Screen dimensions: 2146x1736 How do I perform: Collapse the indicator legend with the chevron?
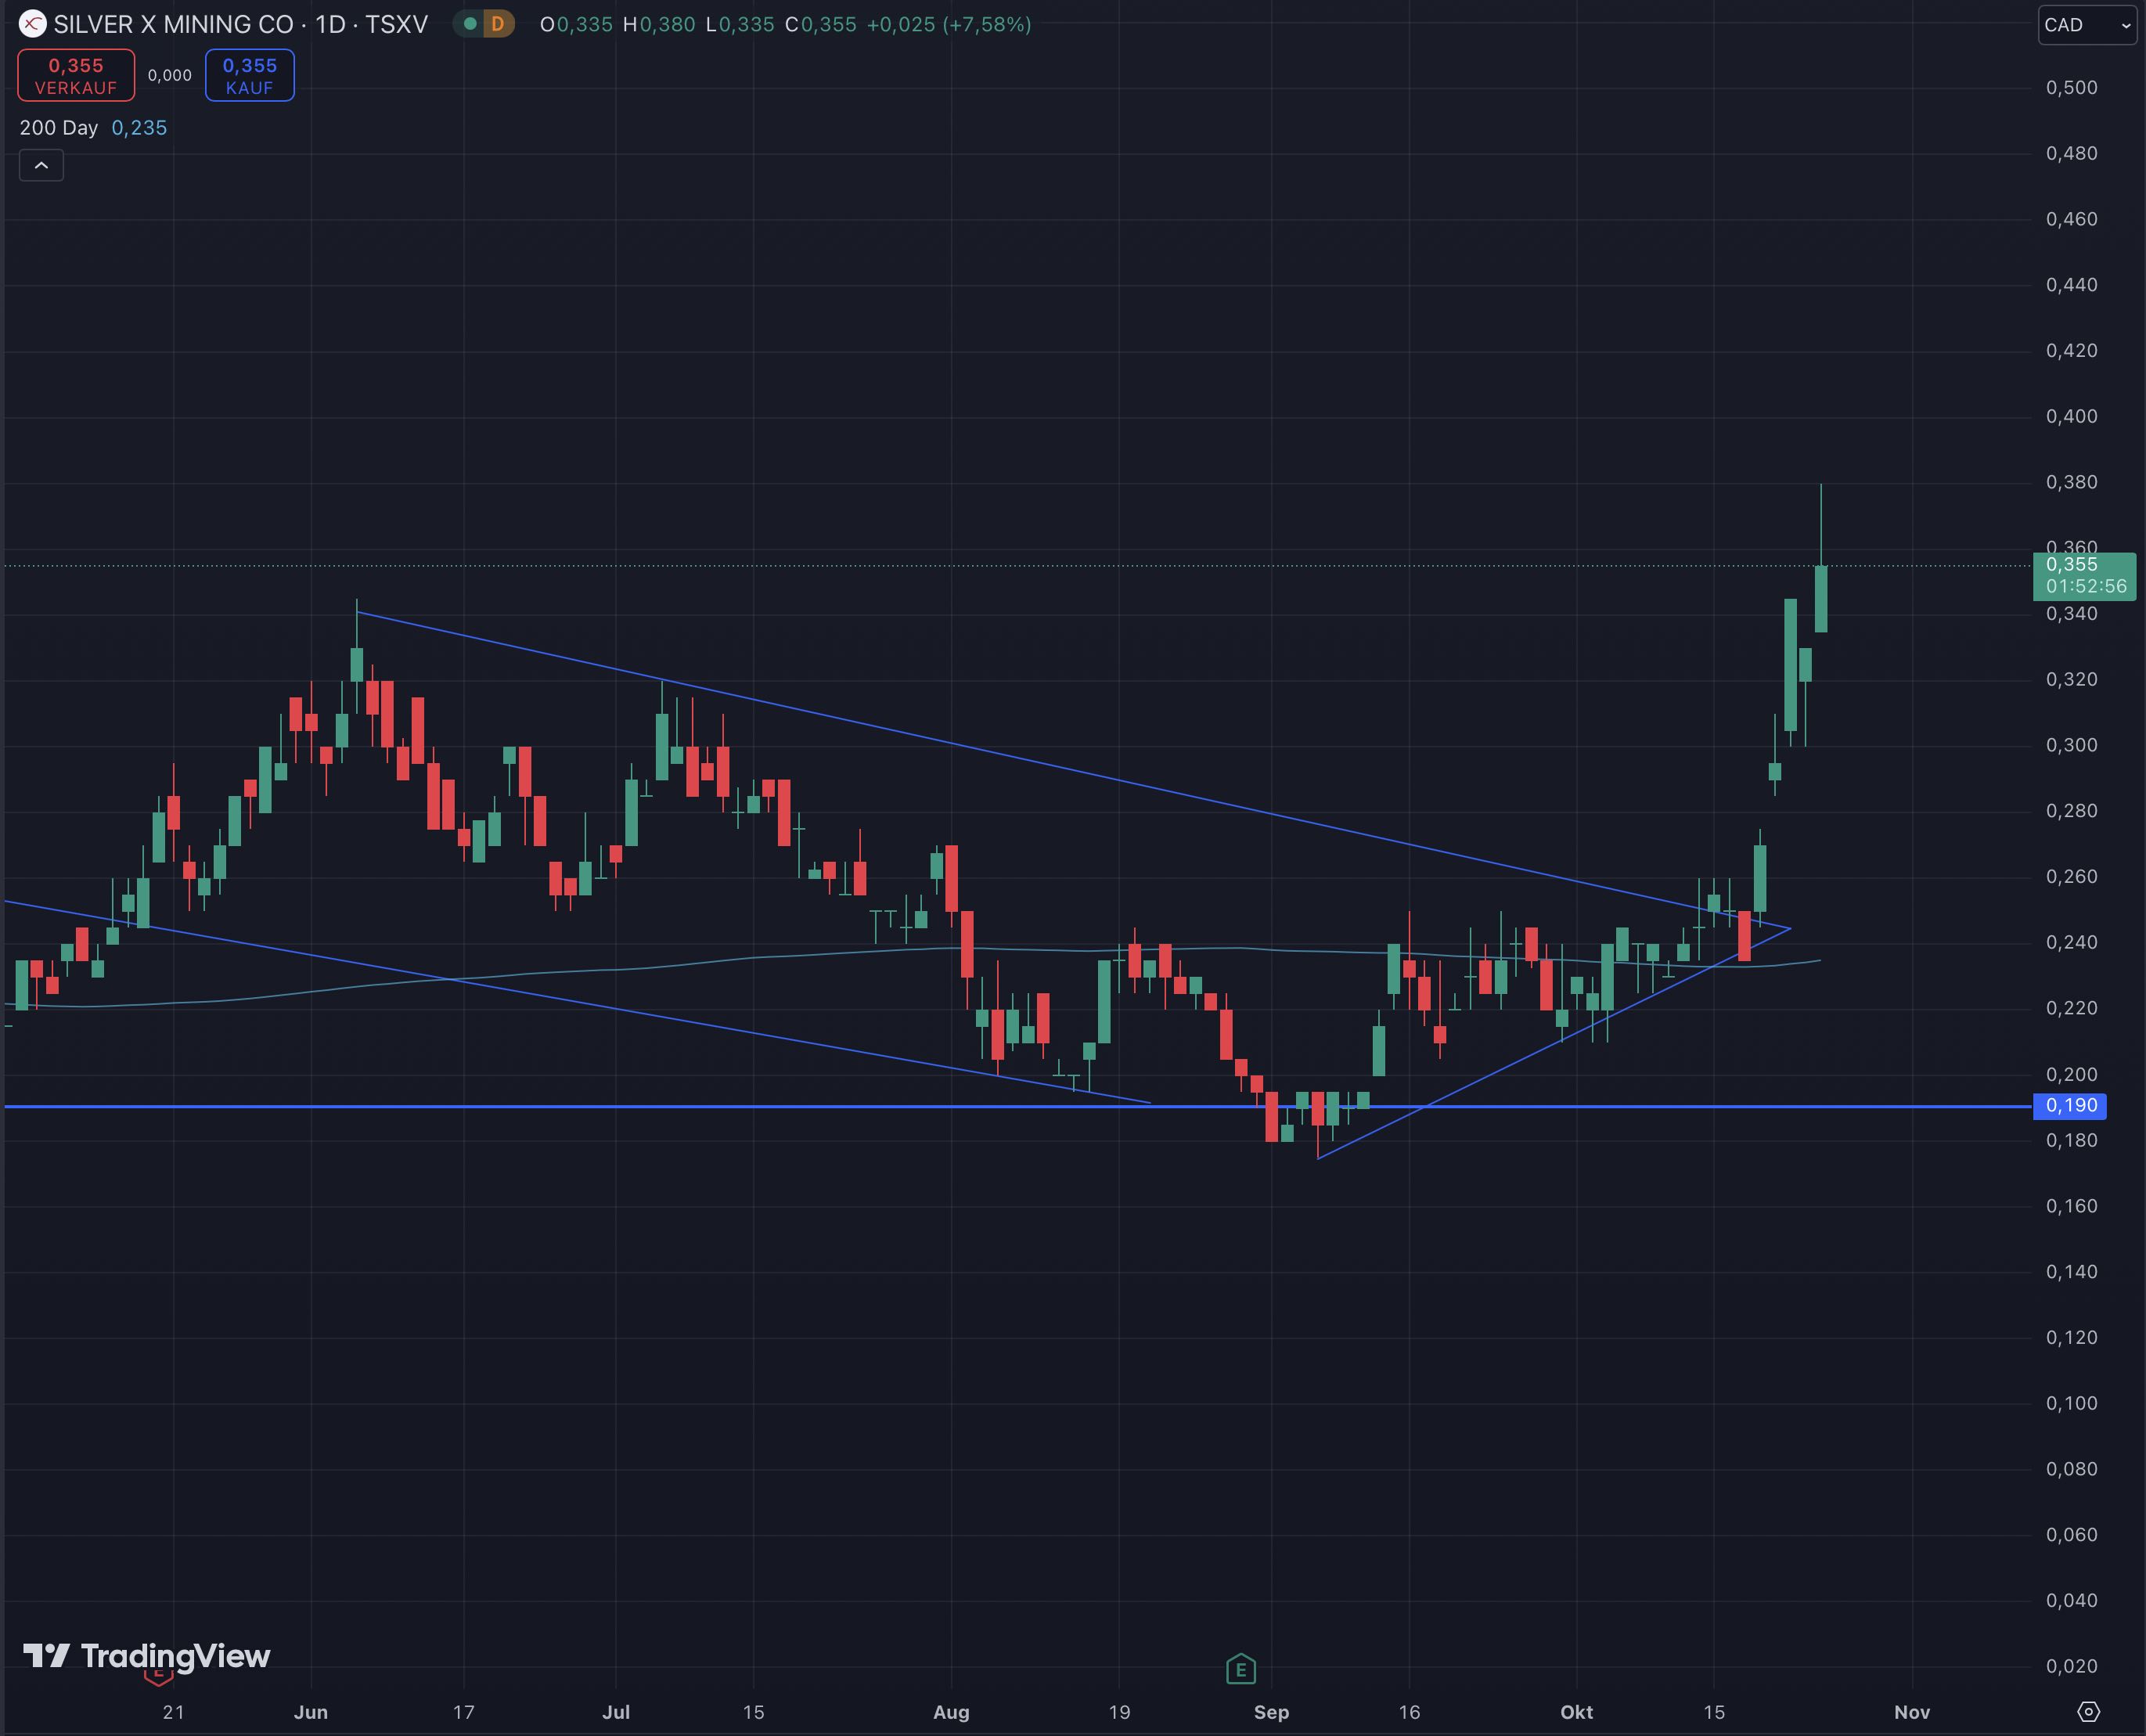pyautogui.click(x=41, y=165)
